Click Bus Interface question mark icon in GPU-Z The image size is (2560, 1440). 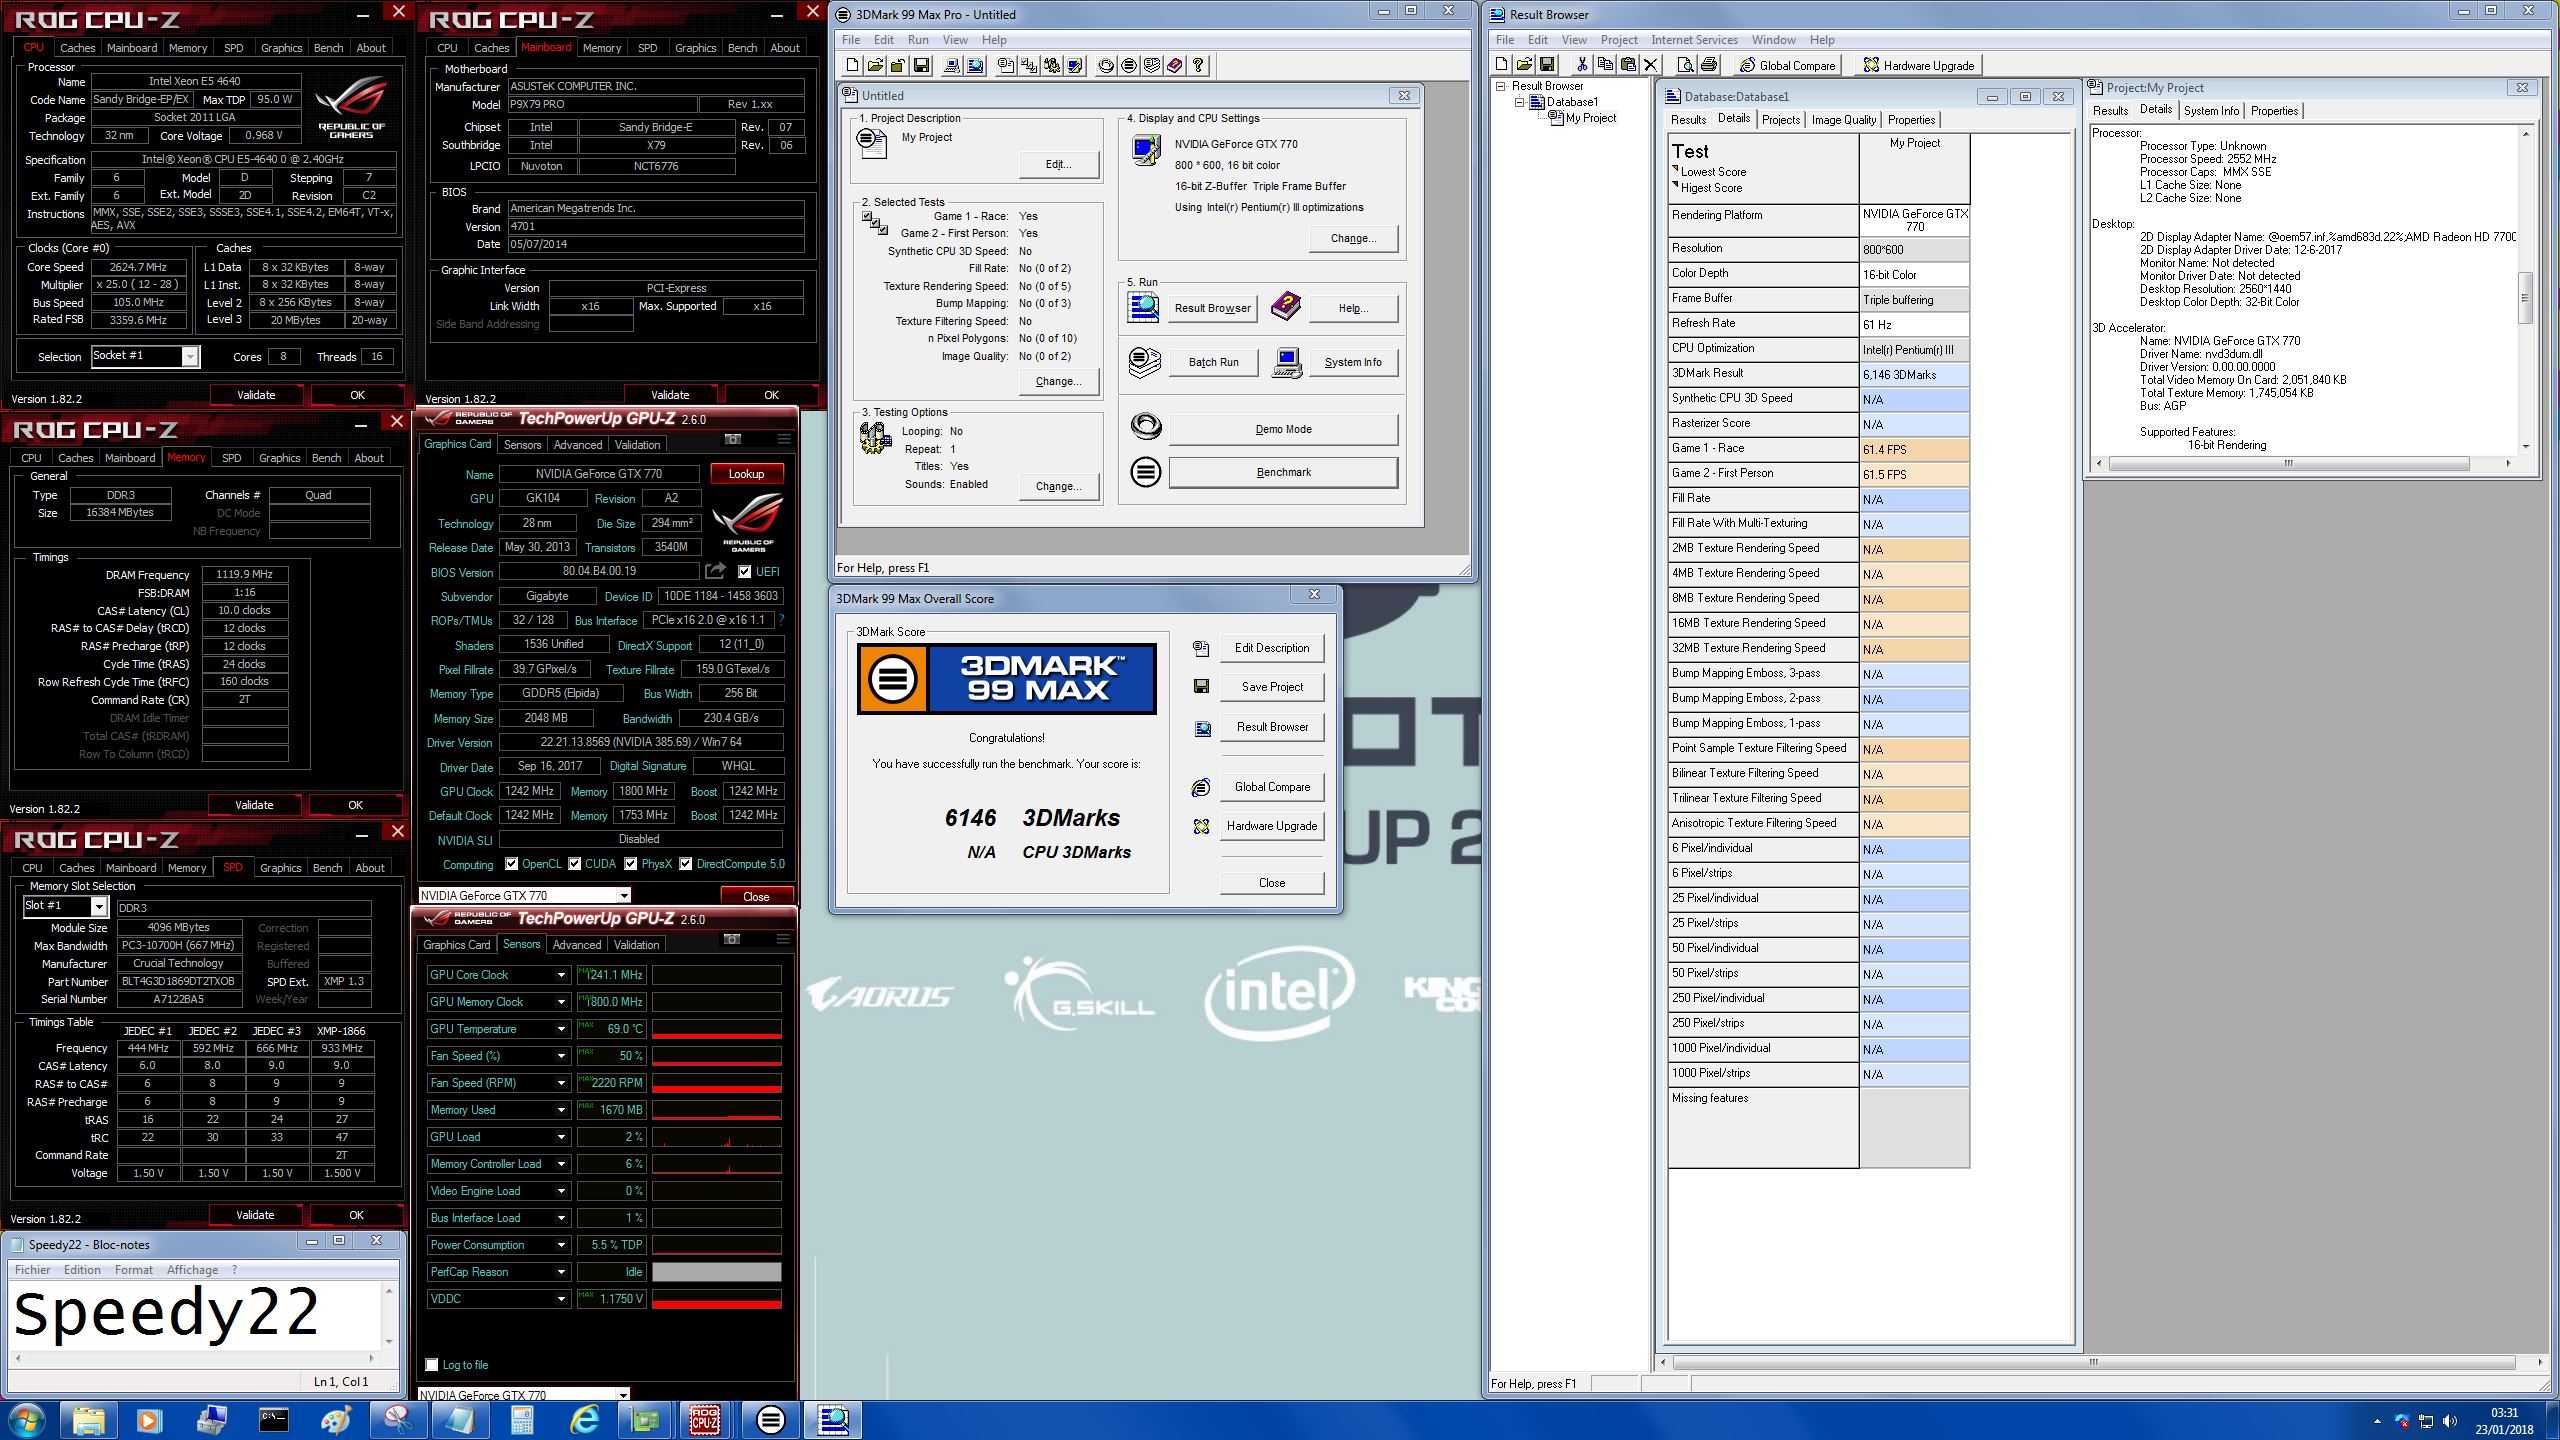pos(780,620)
